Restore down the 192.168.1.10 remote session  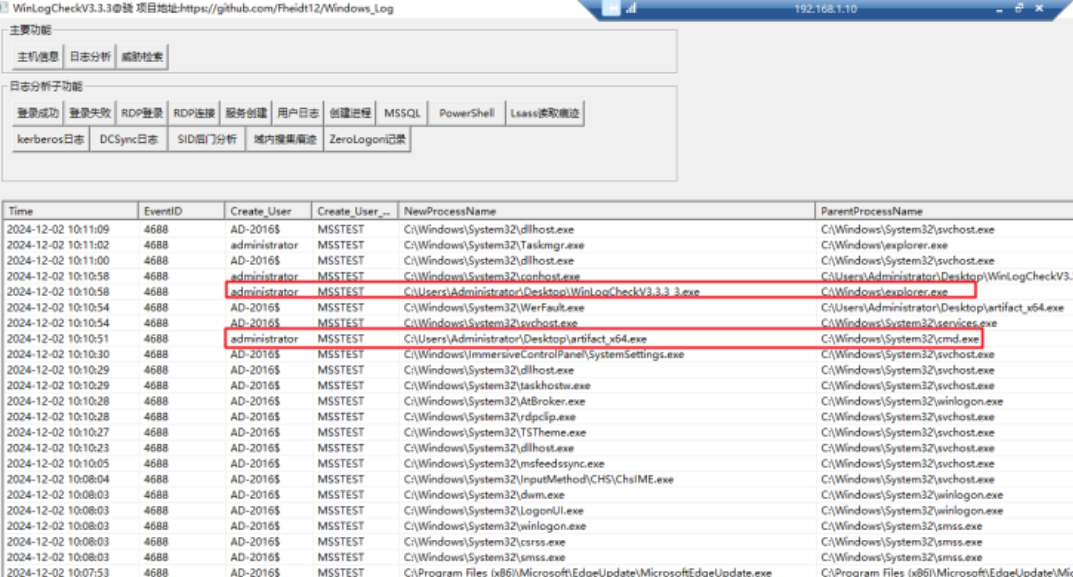click(x=1019, y=8)
